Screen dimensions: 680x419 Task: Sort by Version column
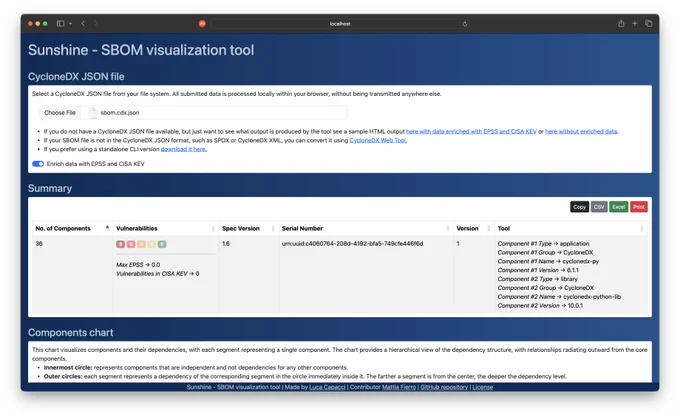(x=473, y=229)
